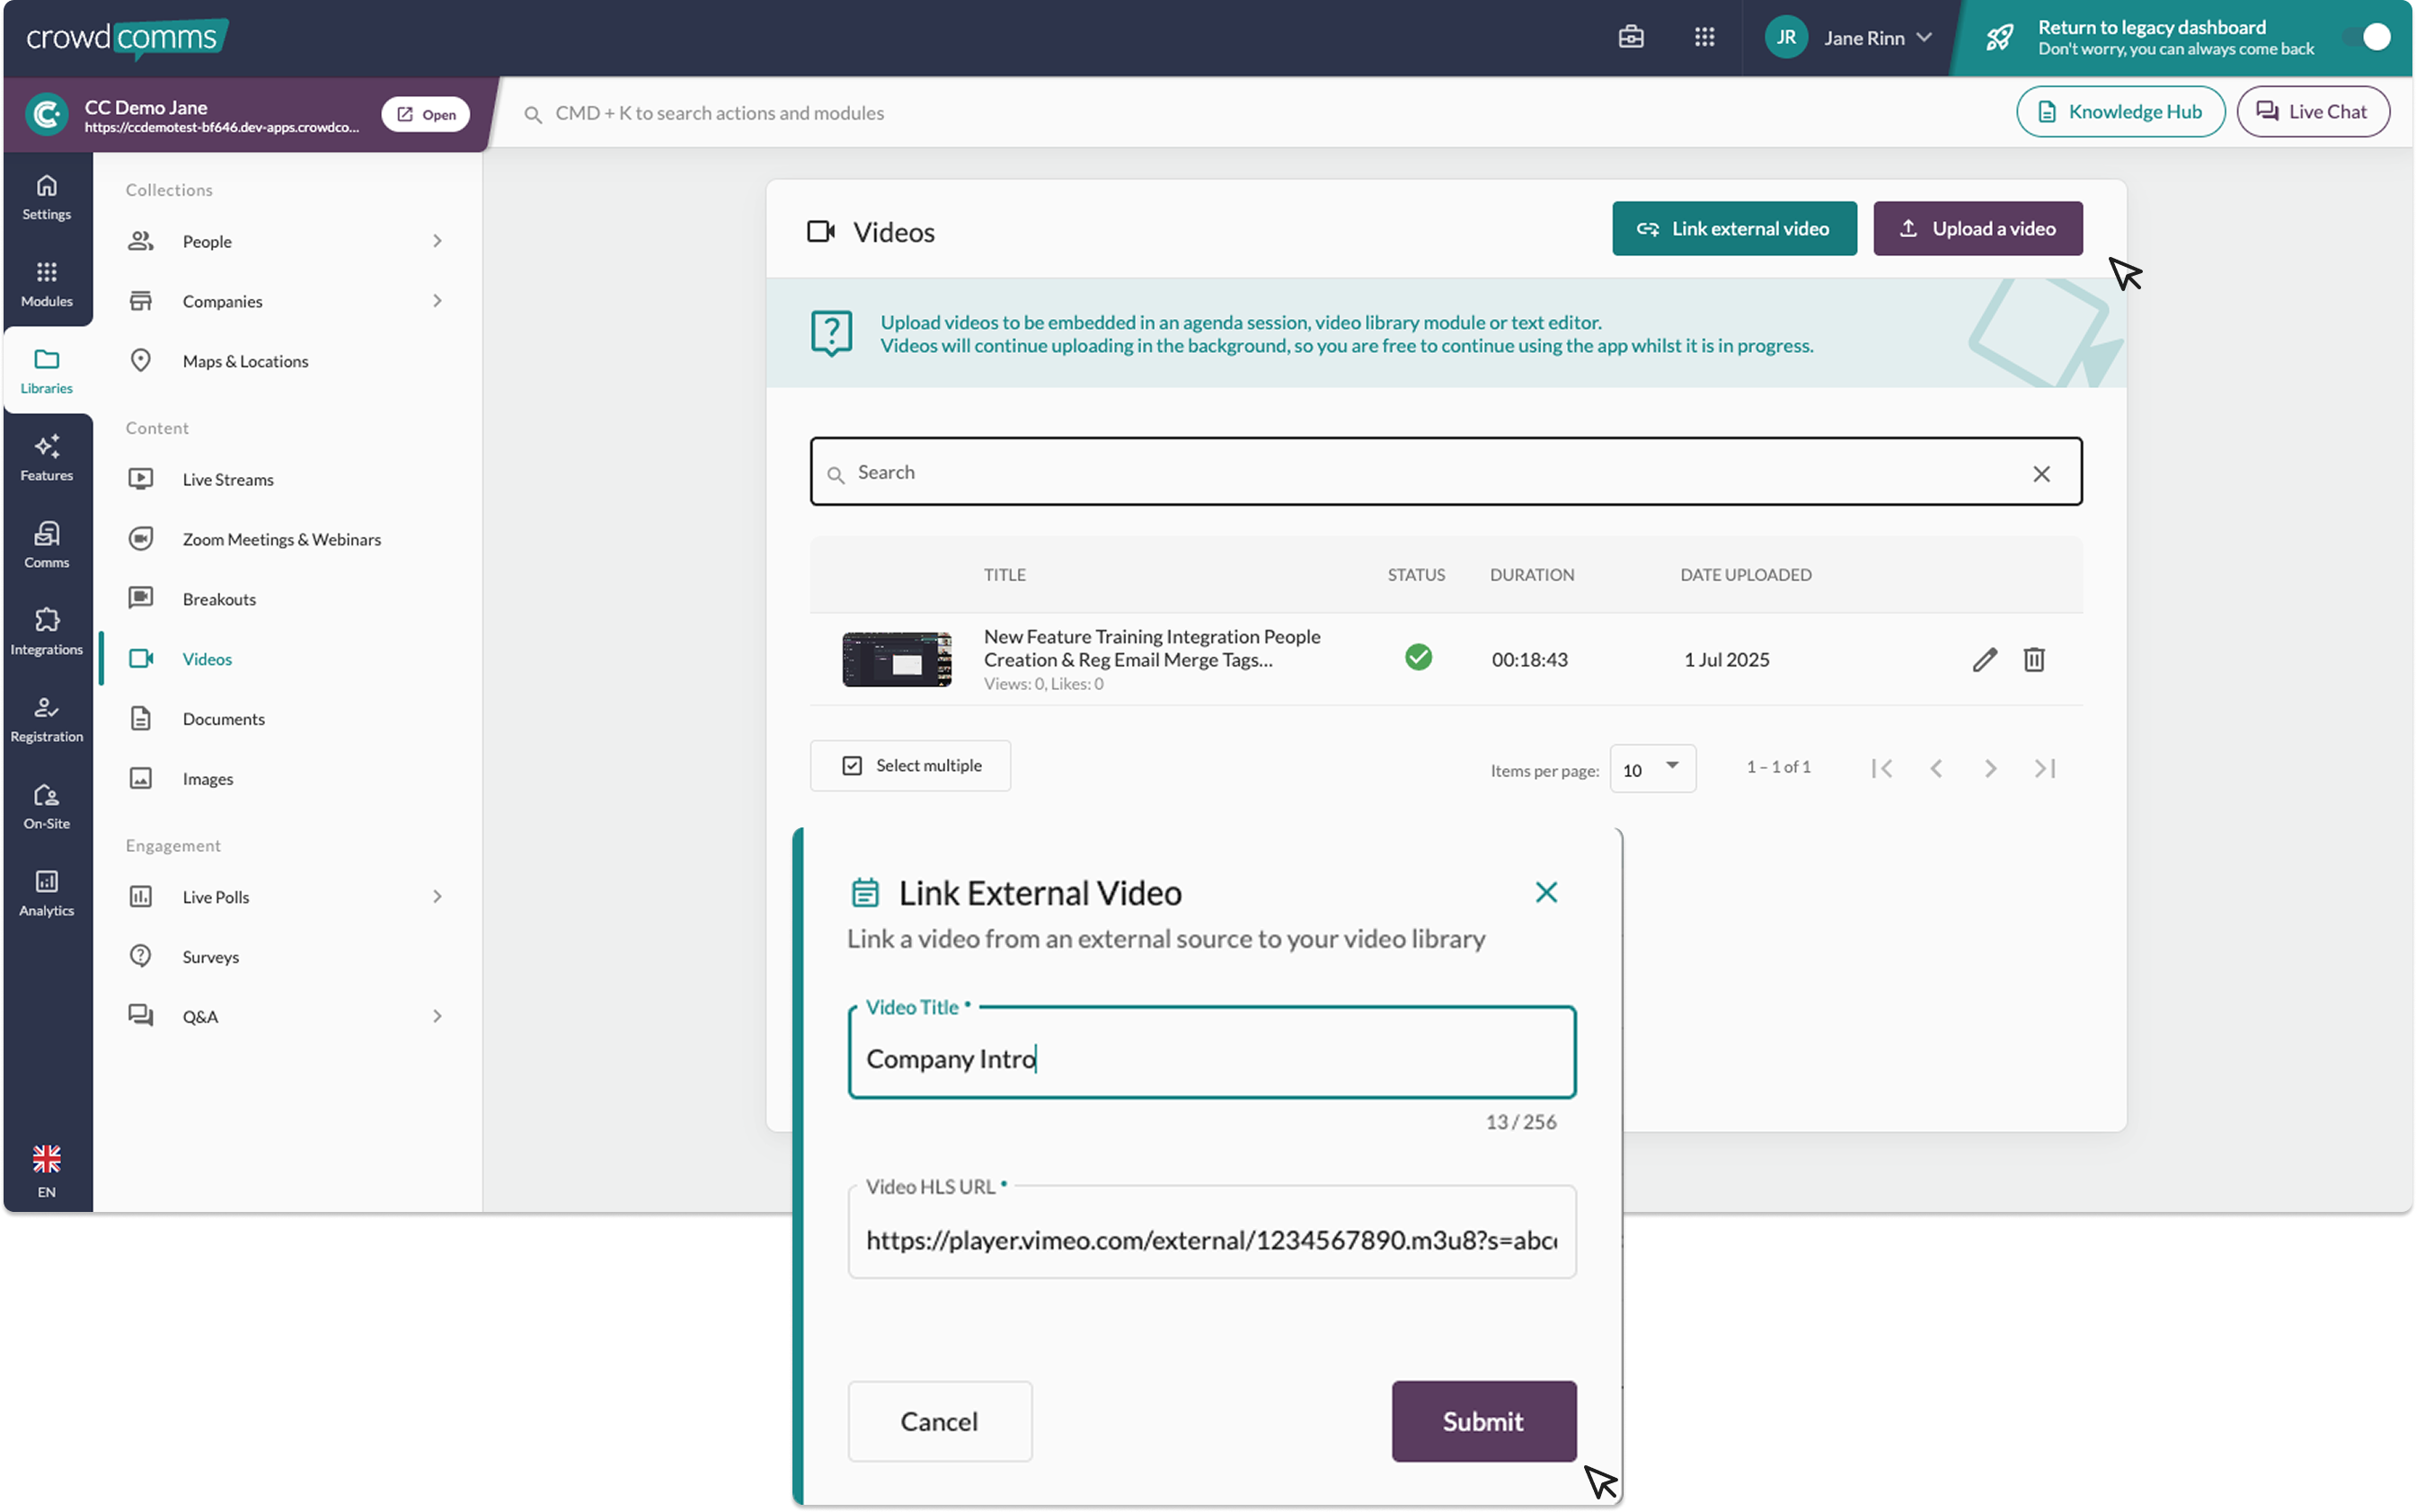Enable the Select multiple checkbox
Screen dimensions: 2416x1512
coord(852,764)
